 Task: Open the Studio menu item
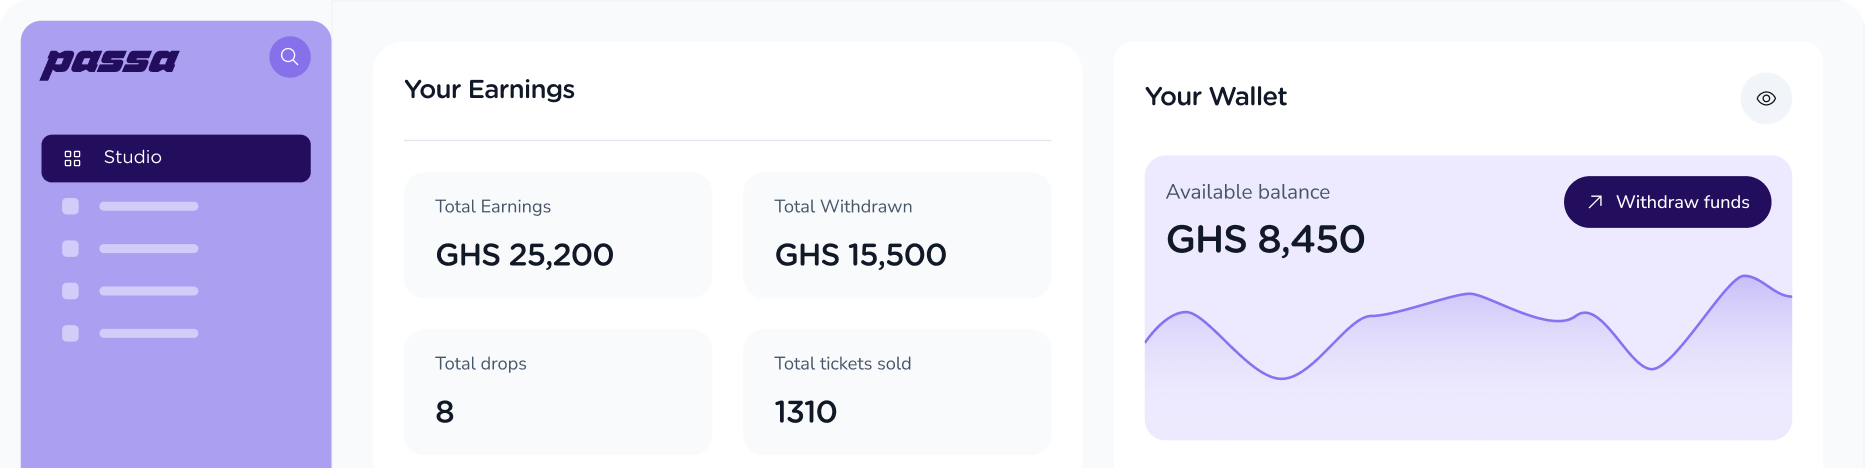pos(176,158)
